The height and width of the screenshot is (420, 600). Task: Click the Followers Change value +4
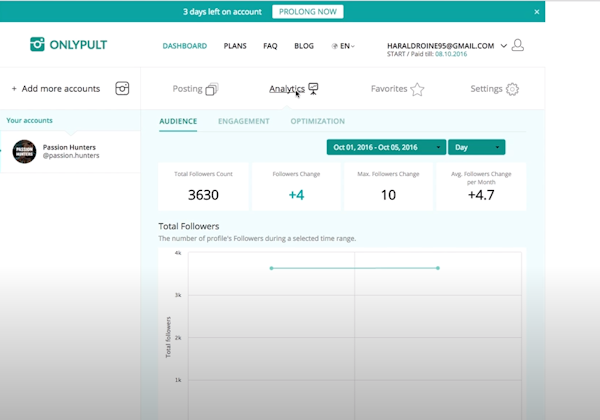(x=296, y=195)
